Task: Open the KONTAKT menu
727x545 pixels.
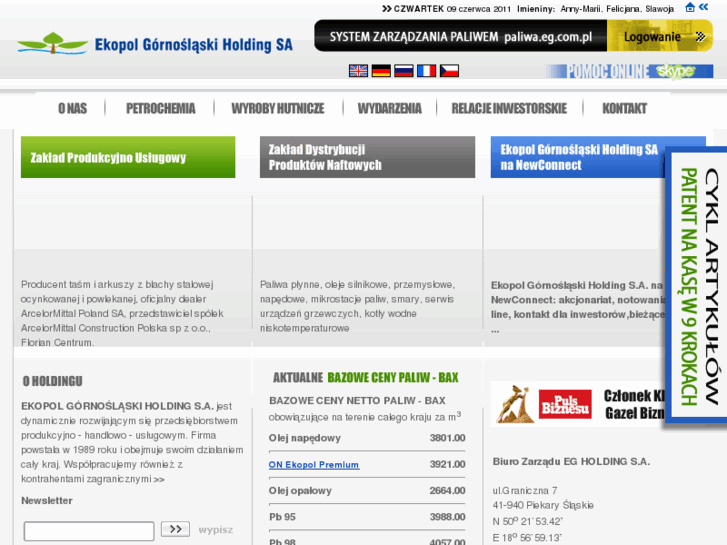Action: coord(625,109)
